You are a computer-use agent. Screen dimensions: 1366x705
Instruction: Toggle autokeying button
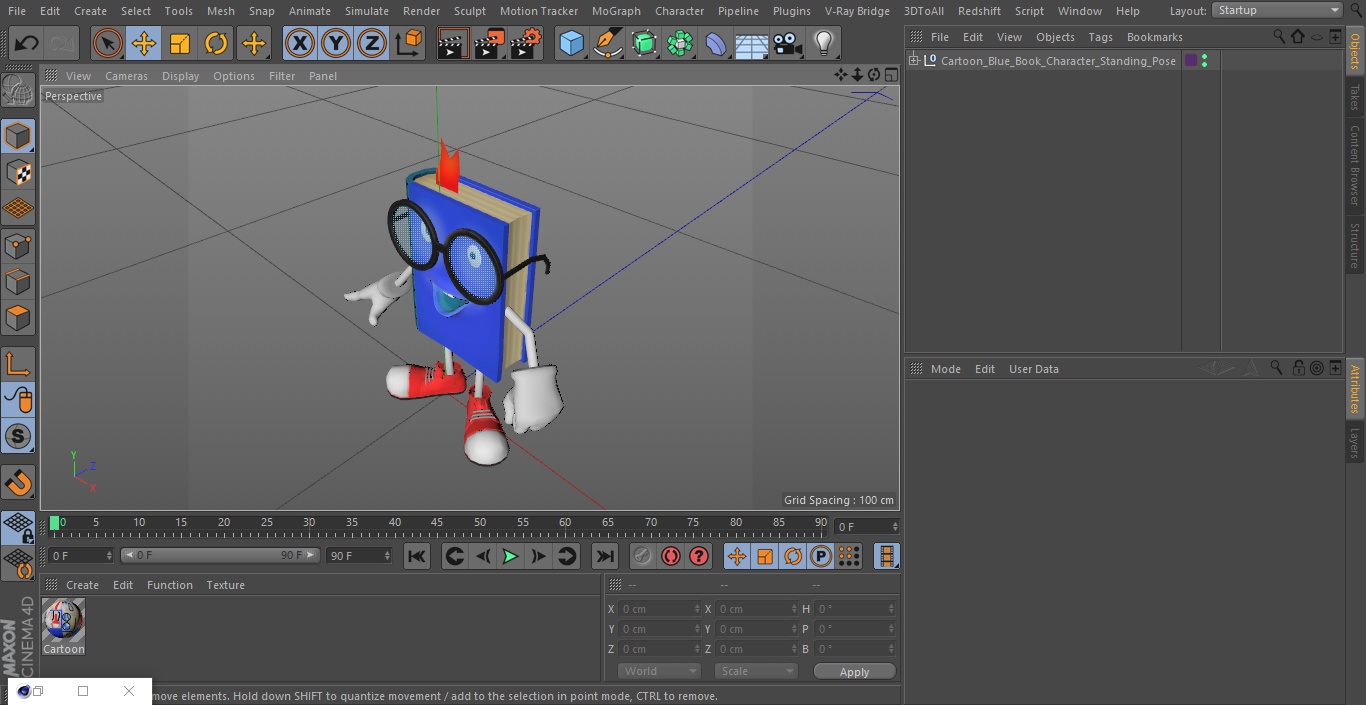(x=671, y=557)
